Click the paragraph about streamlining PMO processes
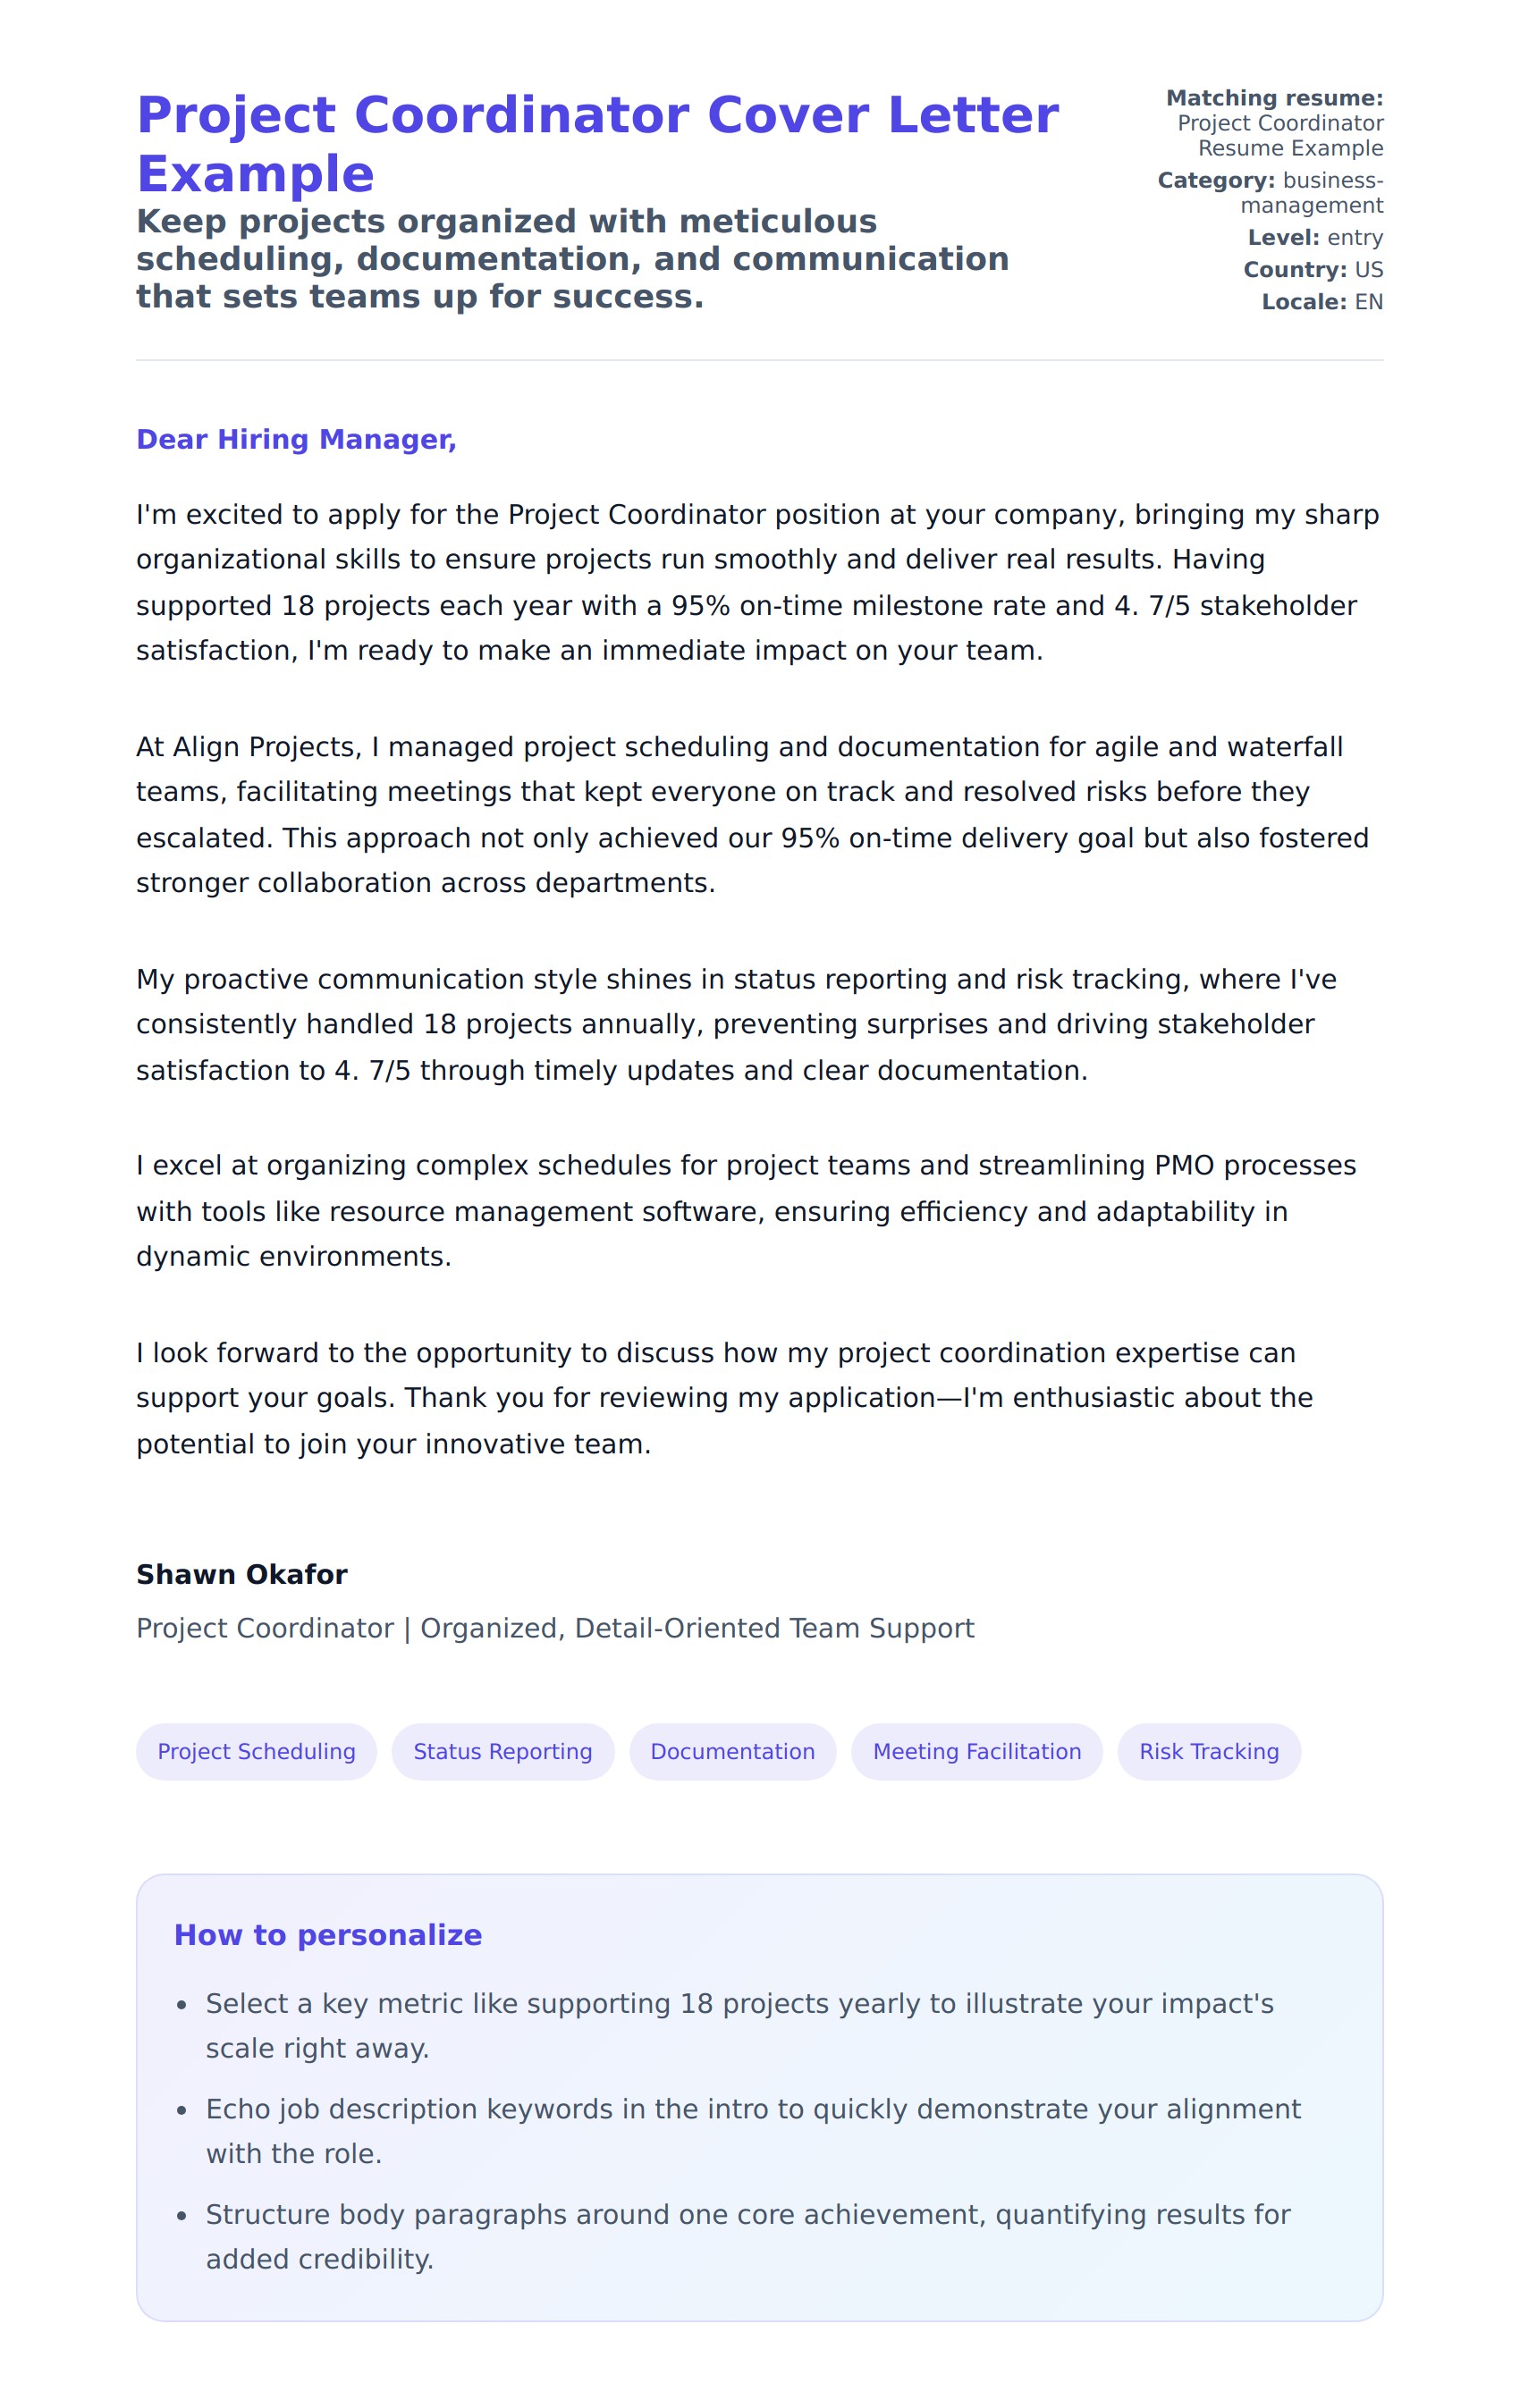Viewport: 1520px width, 2408px height. pos(746,1210)
